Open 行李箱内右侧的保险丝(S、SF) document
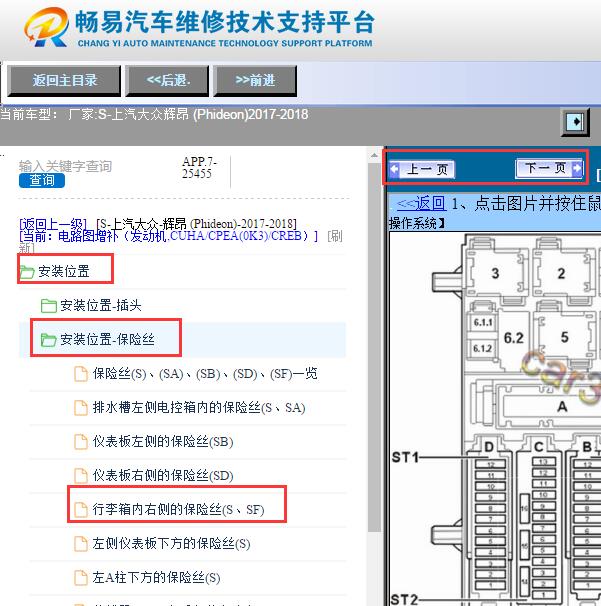The image size is (601, 606). [x=179, y=509]
